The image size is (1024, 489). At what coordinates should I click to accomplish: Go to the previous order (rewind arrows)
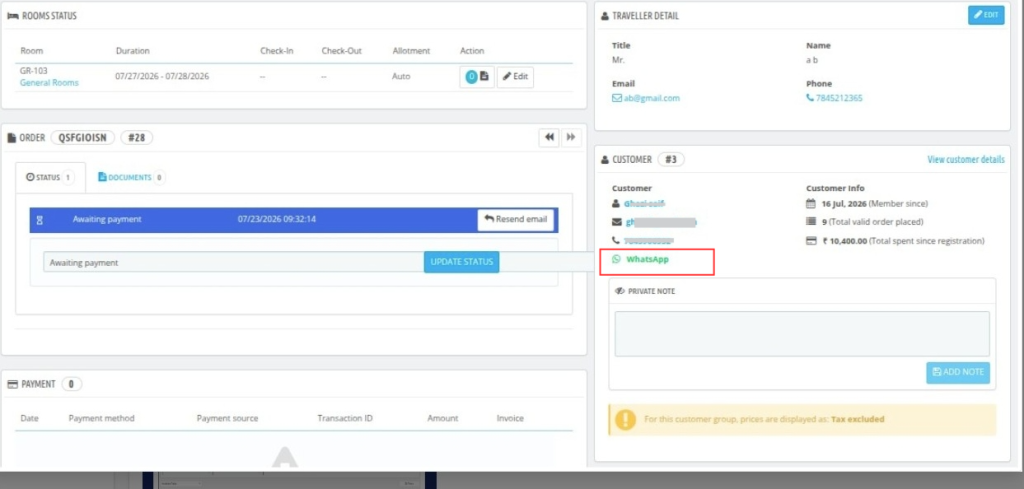pyautogui.click(x=549, y=137)
